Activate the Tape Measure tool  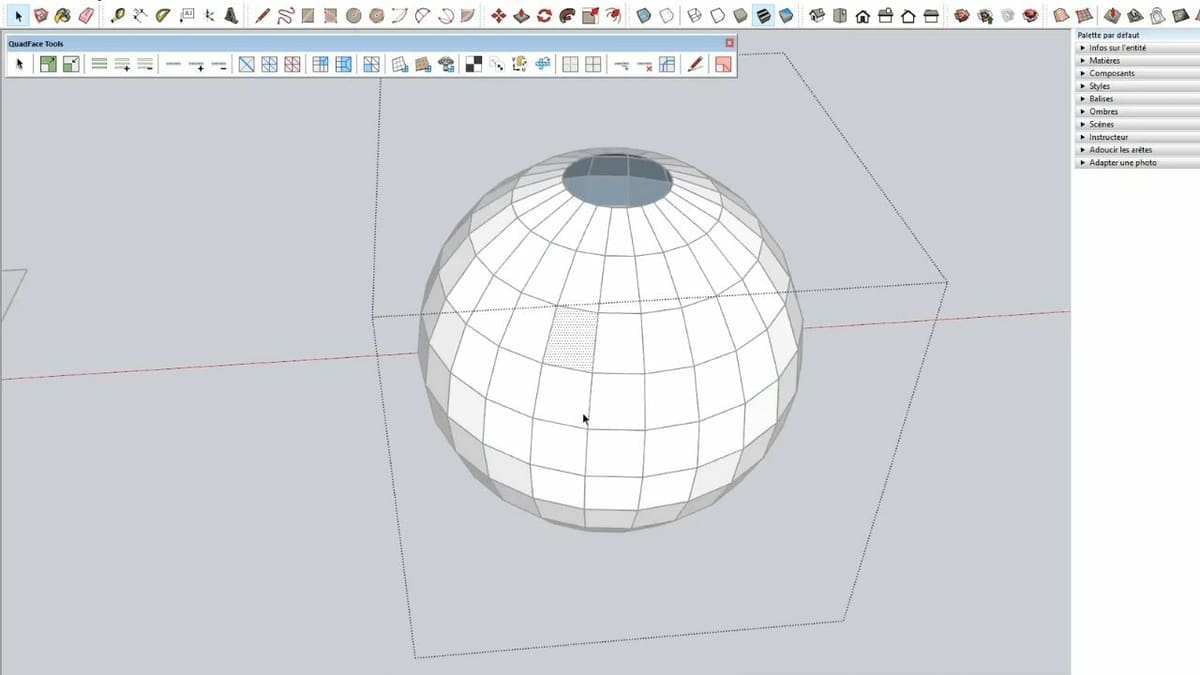click(118, 16)
